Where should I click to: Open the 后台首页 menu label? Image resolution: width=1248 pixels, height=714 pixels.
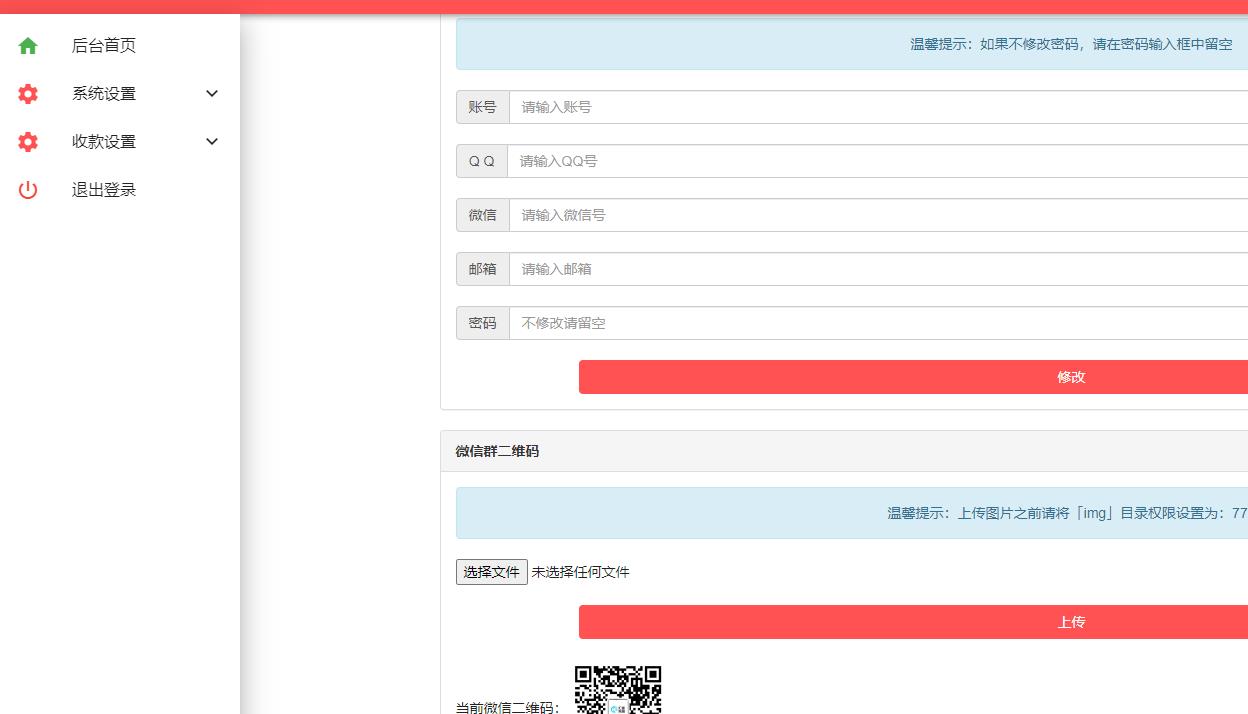point(104,46)
